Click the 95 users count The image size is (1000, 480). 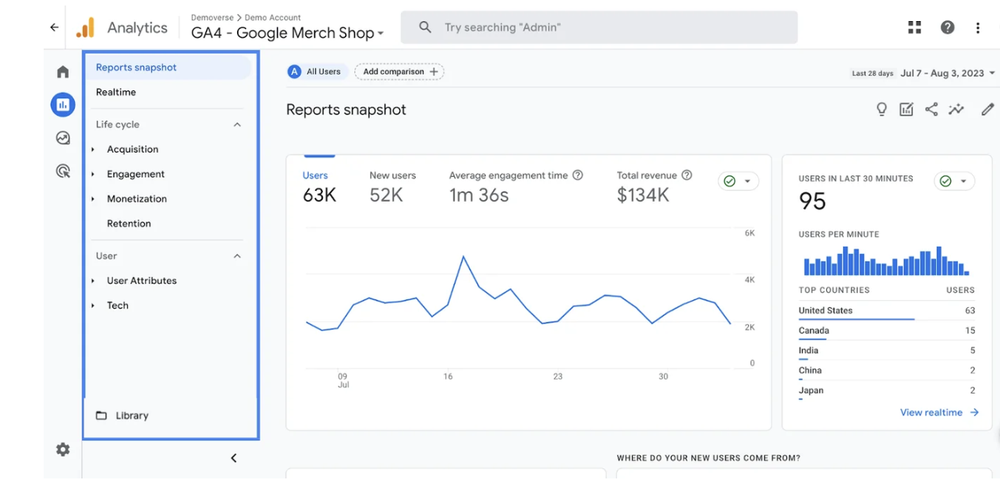coord(812,201)
